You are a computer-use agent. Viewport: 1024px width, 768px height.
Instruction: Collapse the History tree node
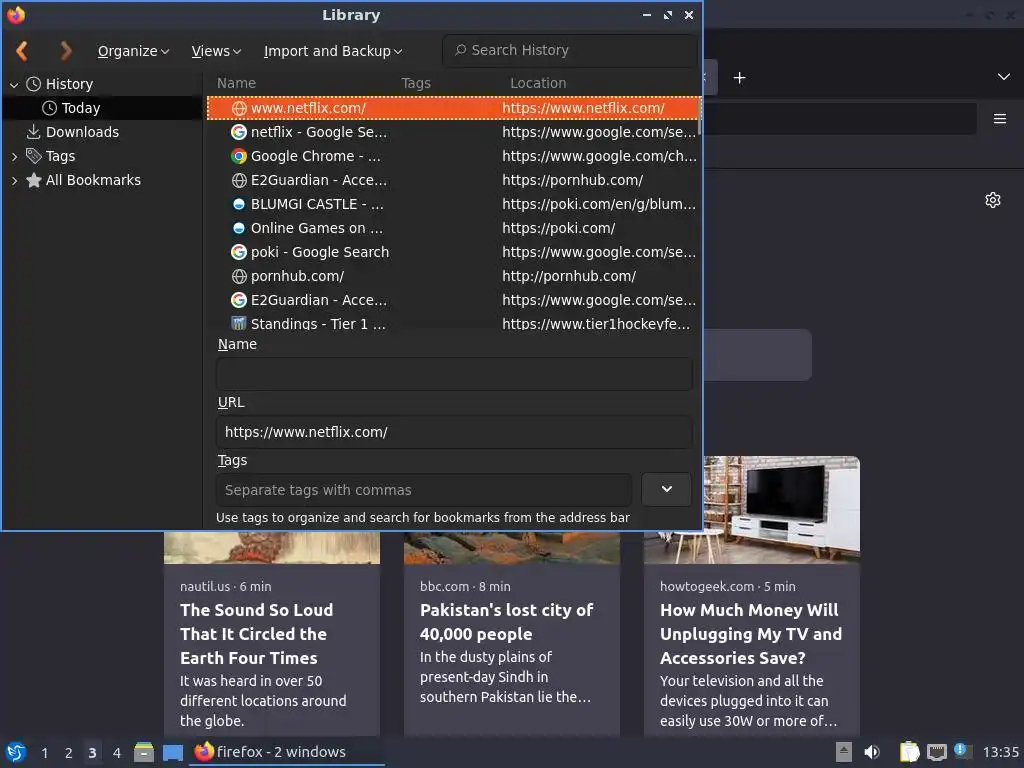[14, 85]
